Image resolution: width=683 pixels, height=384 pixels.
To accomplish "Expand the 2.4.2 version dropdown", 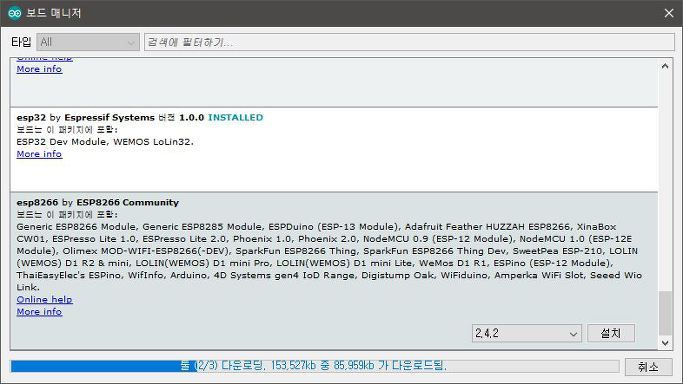I will 527,333.
